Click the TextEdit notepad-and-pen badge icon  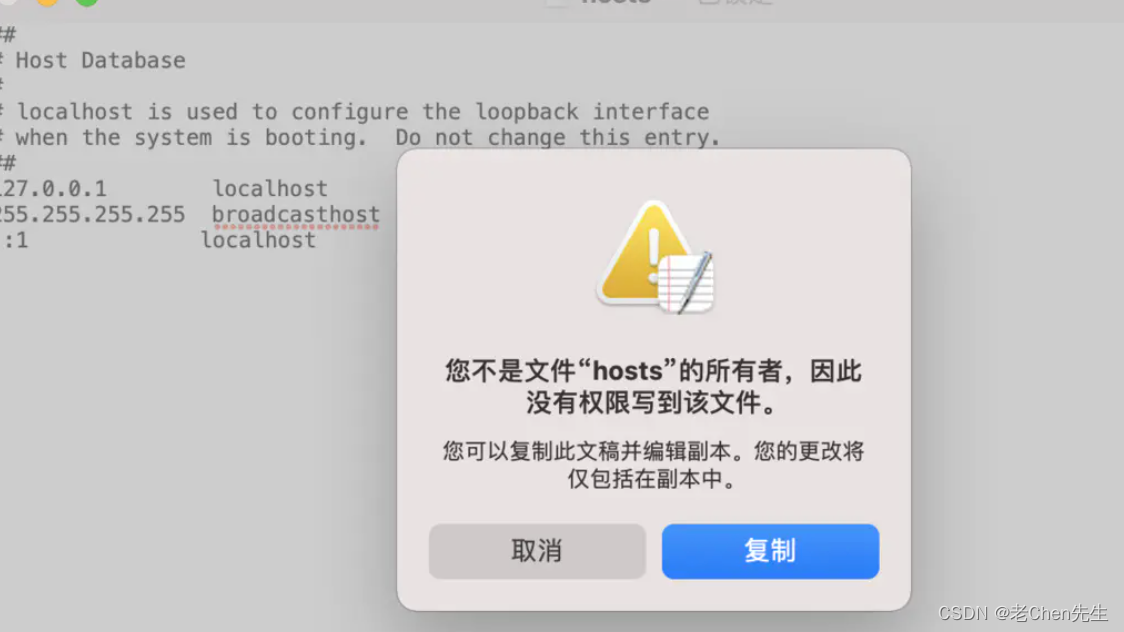pyautogui.click(x=686, y=283)
